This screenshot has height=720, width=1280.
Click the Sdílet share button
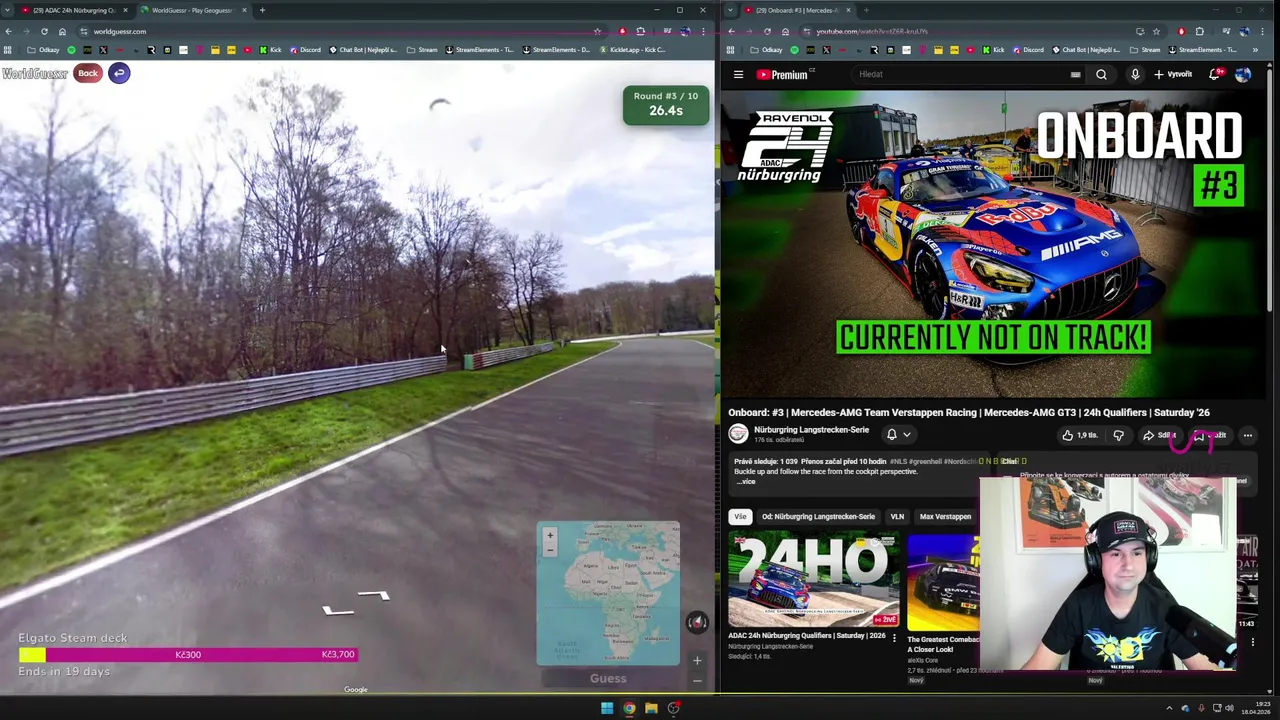pos(1160,435)
